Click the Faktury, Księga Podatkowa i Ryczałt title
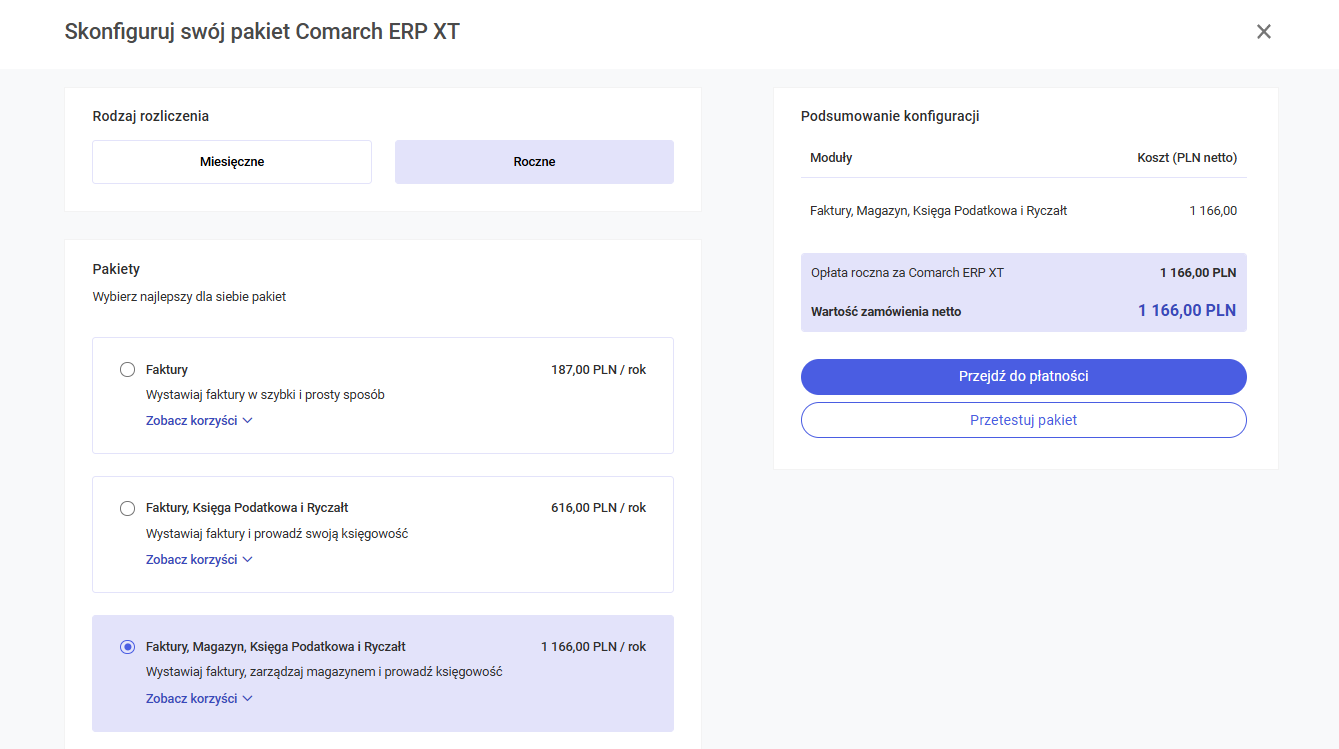 pyautogui.click(x=247, y=508)
